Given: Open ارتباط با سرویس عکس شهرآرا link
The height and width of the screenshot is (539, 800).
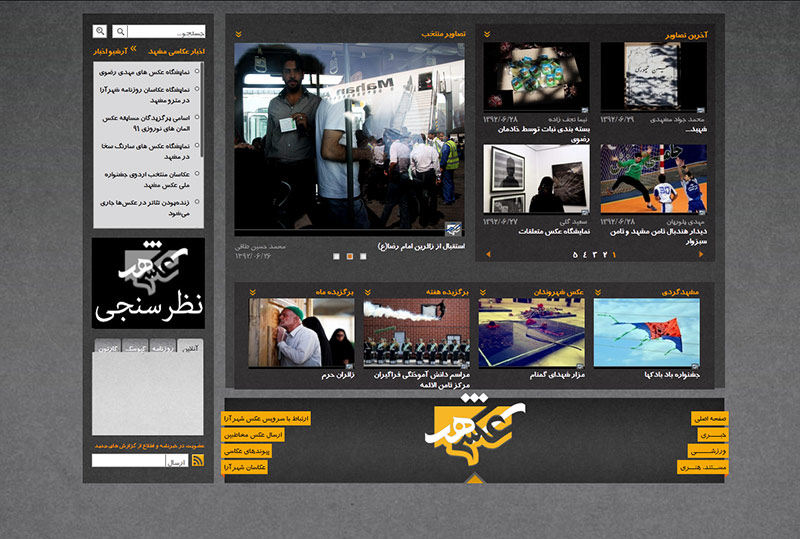Looking at the screenshot, I should [266, 419].
